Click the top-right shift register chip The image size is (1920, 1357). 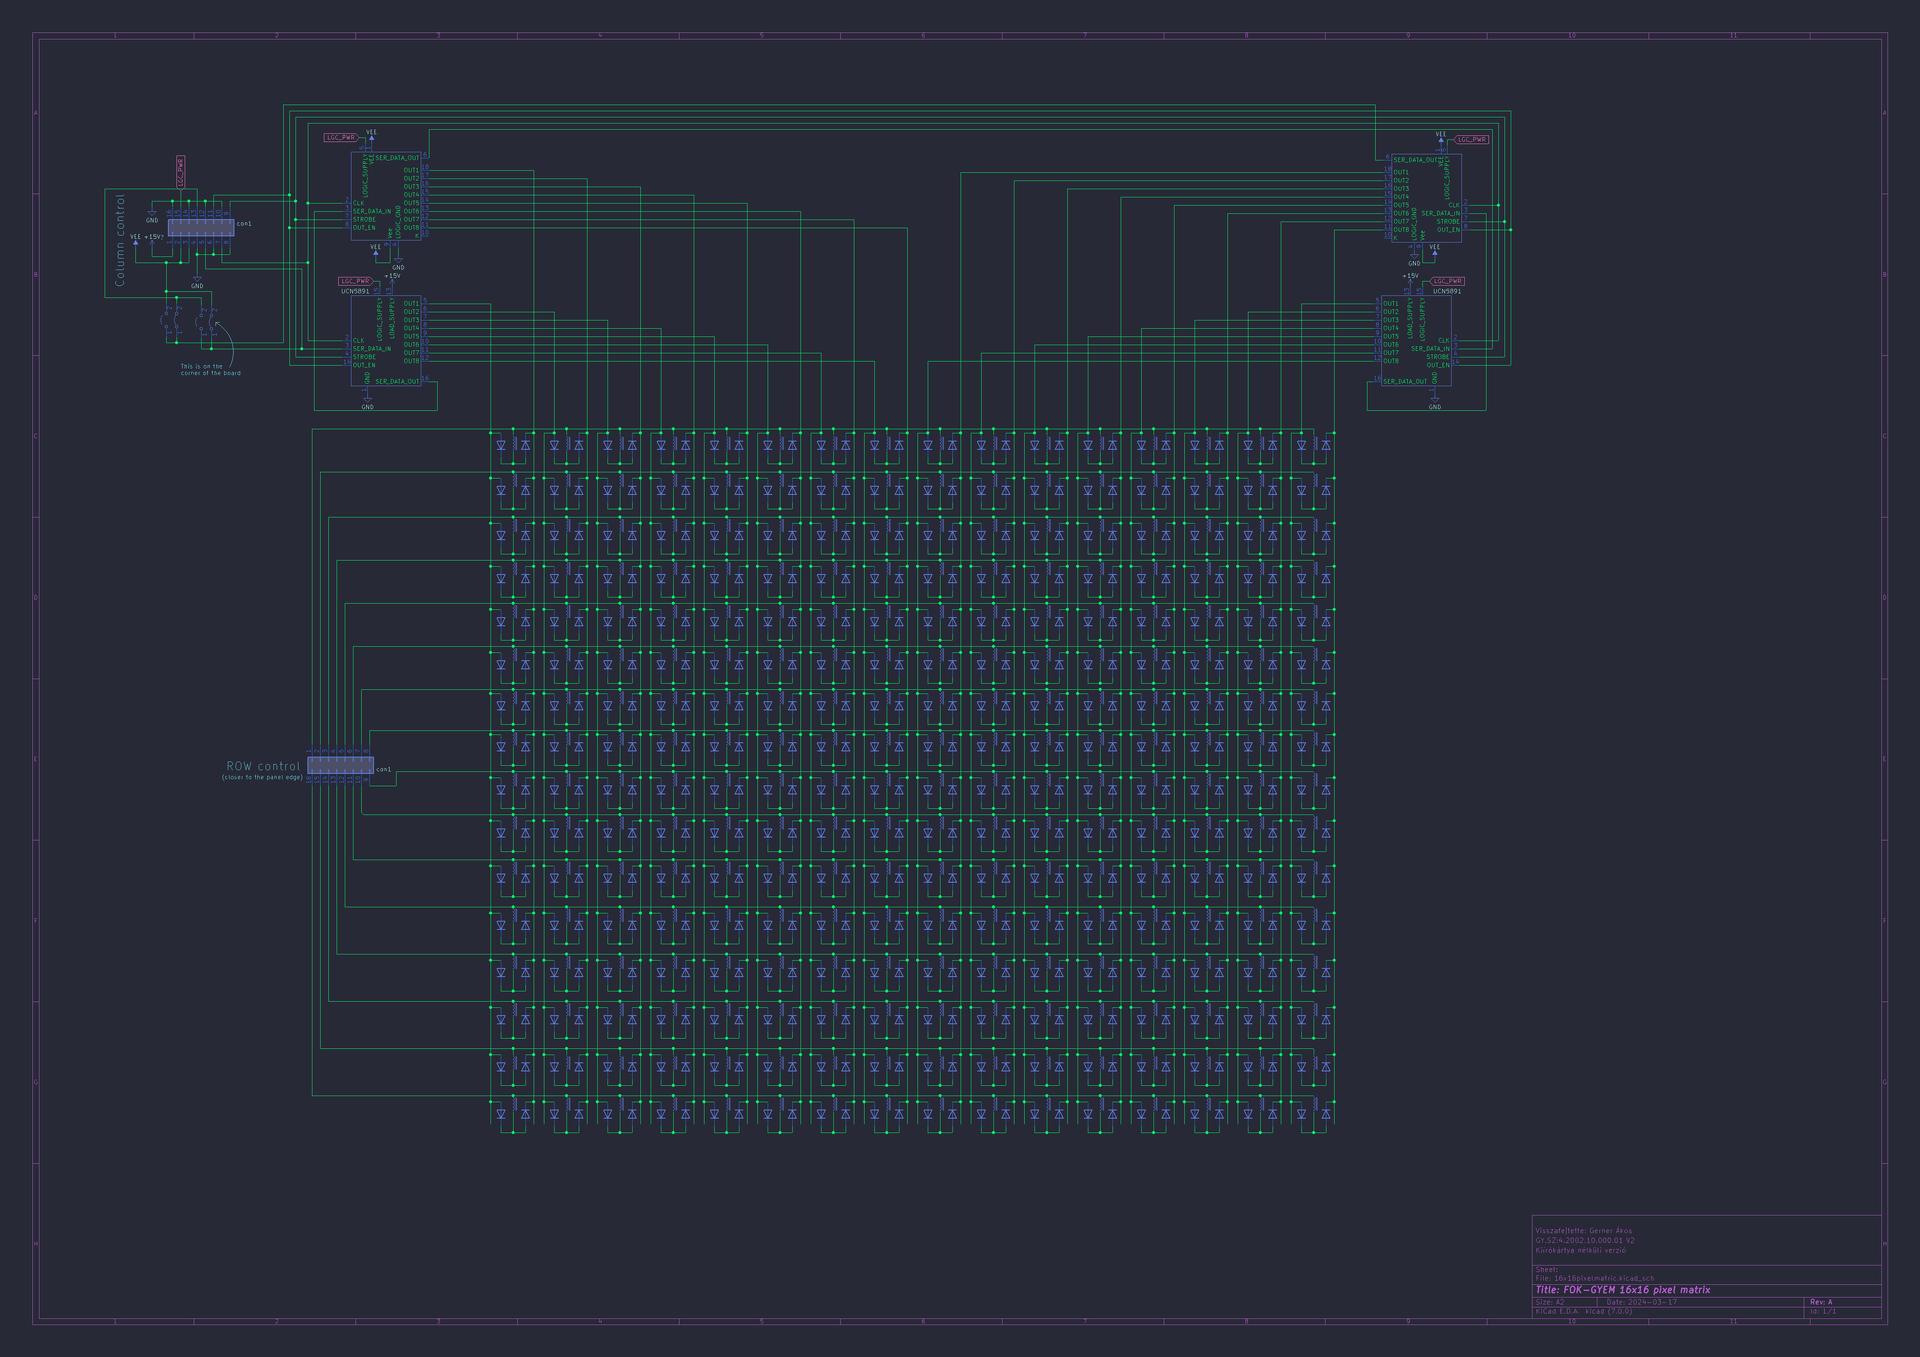(1425, 197)
